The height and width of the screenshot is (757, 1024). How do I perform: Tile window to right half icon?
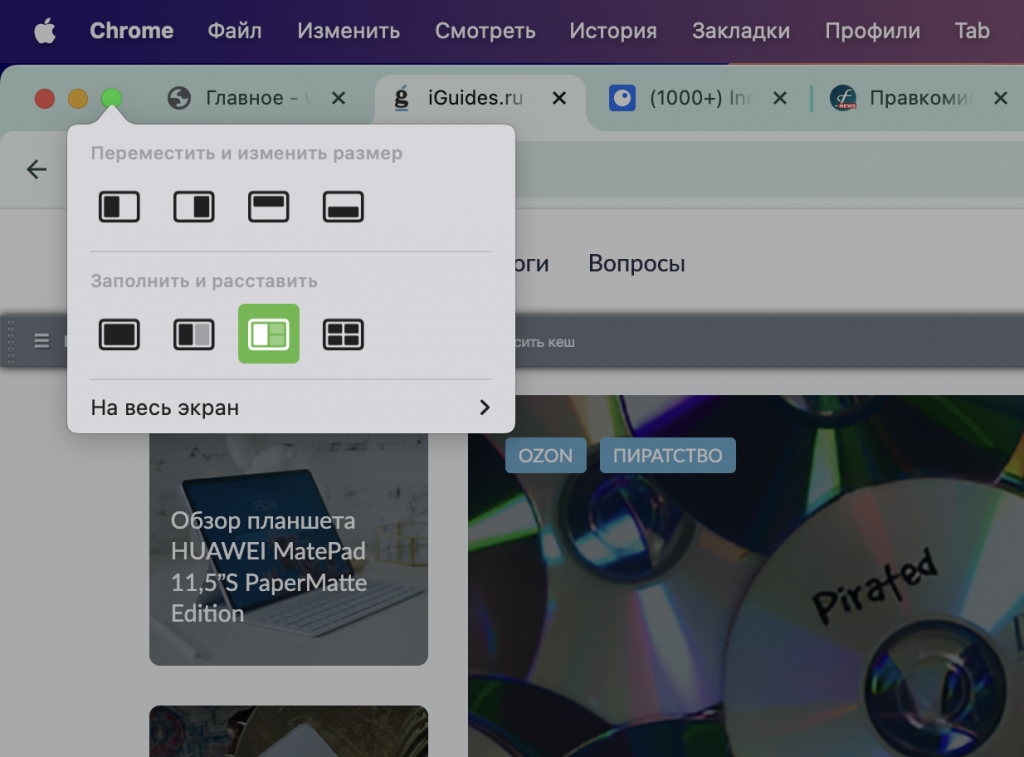[x=194, y=207]
